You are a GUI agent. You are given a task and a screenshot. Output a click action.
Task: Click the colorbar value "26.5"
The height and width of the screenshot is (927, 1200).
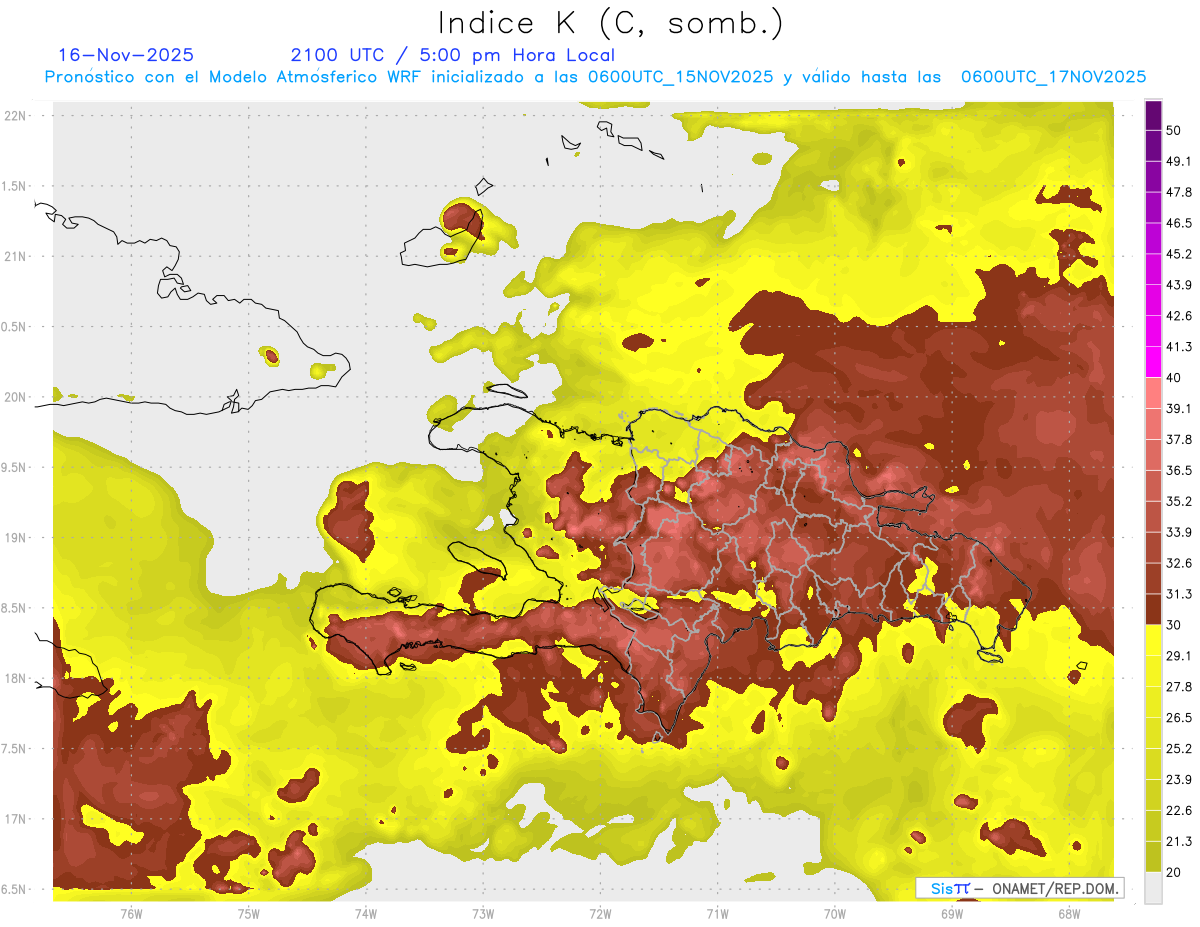point(1178,717)
